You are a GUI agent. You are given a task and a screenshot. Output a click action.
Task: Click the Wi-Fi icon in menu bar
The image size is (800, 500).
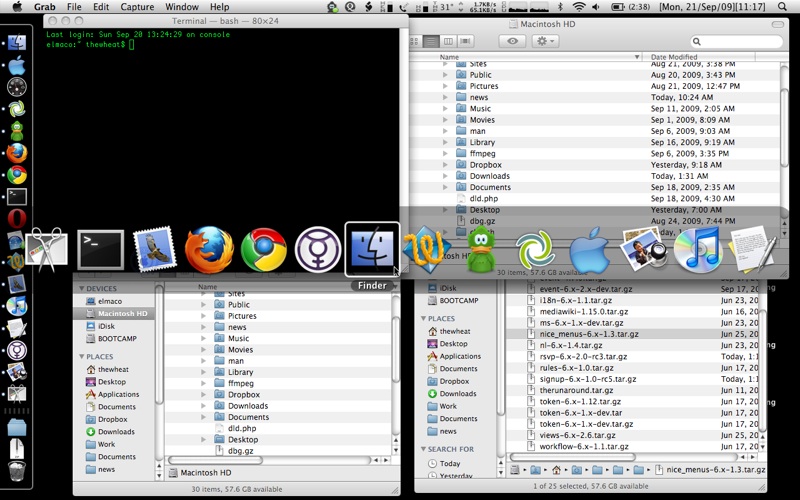[x=578, y=7]
